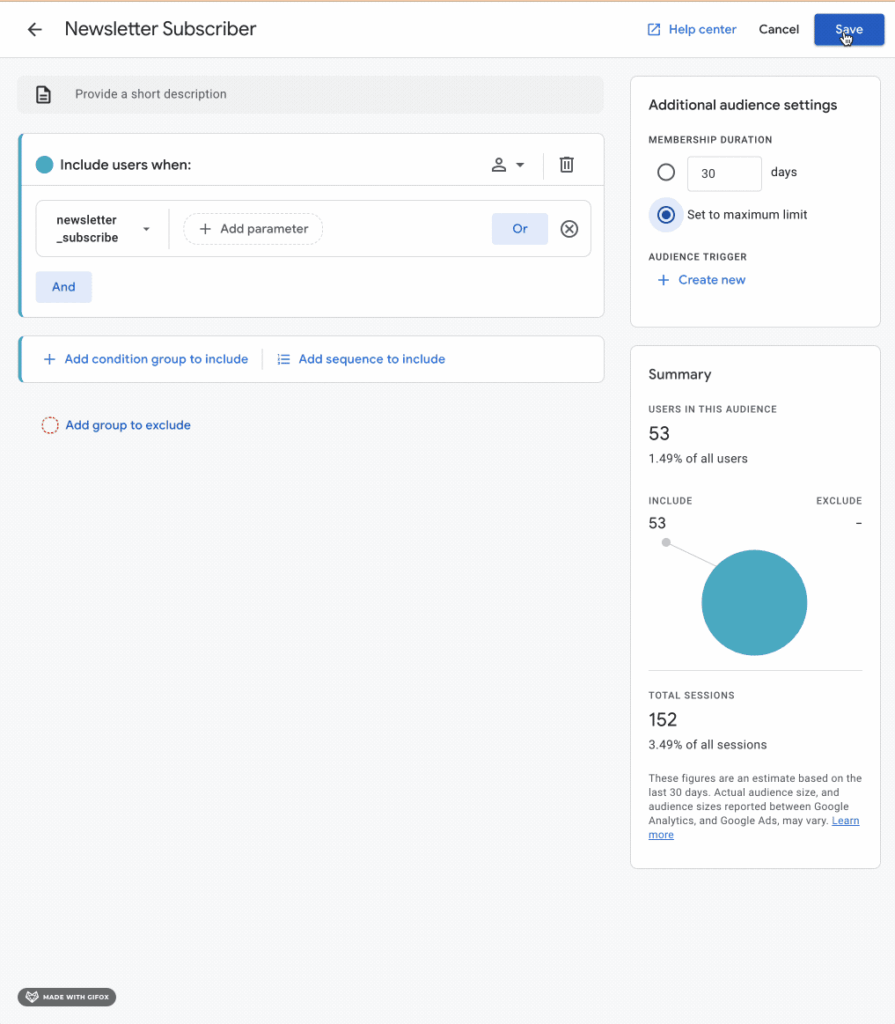The width and height of the screenshot is (895, 1024).
Task: Delete condition group with trash icon
Action: [566, 165]
